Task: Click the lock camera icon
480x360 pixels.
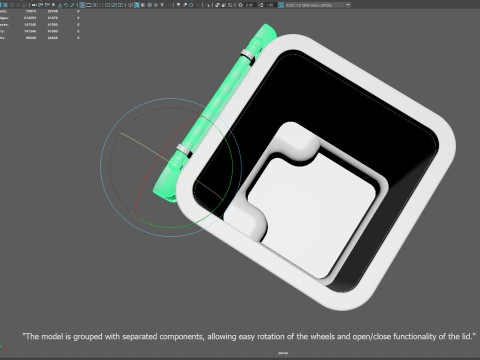Action: pyautogui.click(x=40, y=5)
